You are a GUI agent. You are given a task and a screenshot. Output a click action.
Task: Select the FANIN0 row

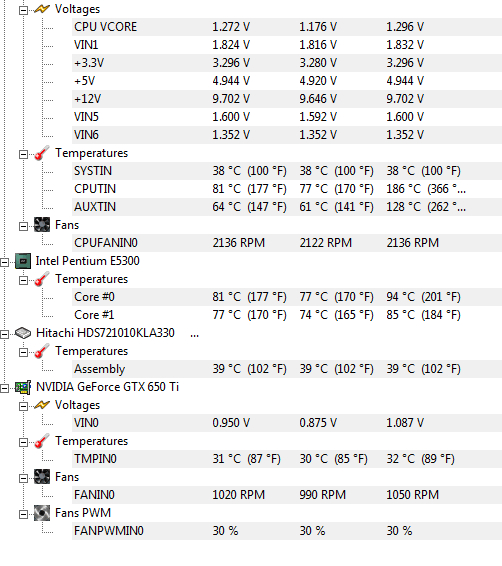(x=287, y=495)
